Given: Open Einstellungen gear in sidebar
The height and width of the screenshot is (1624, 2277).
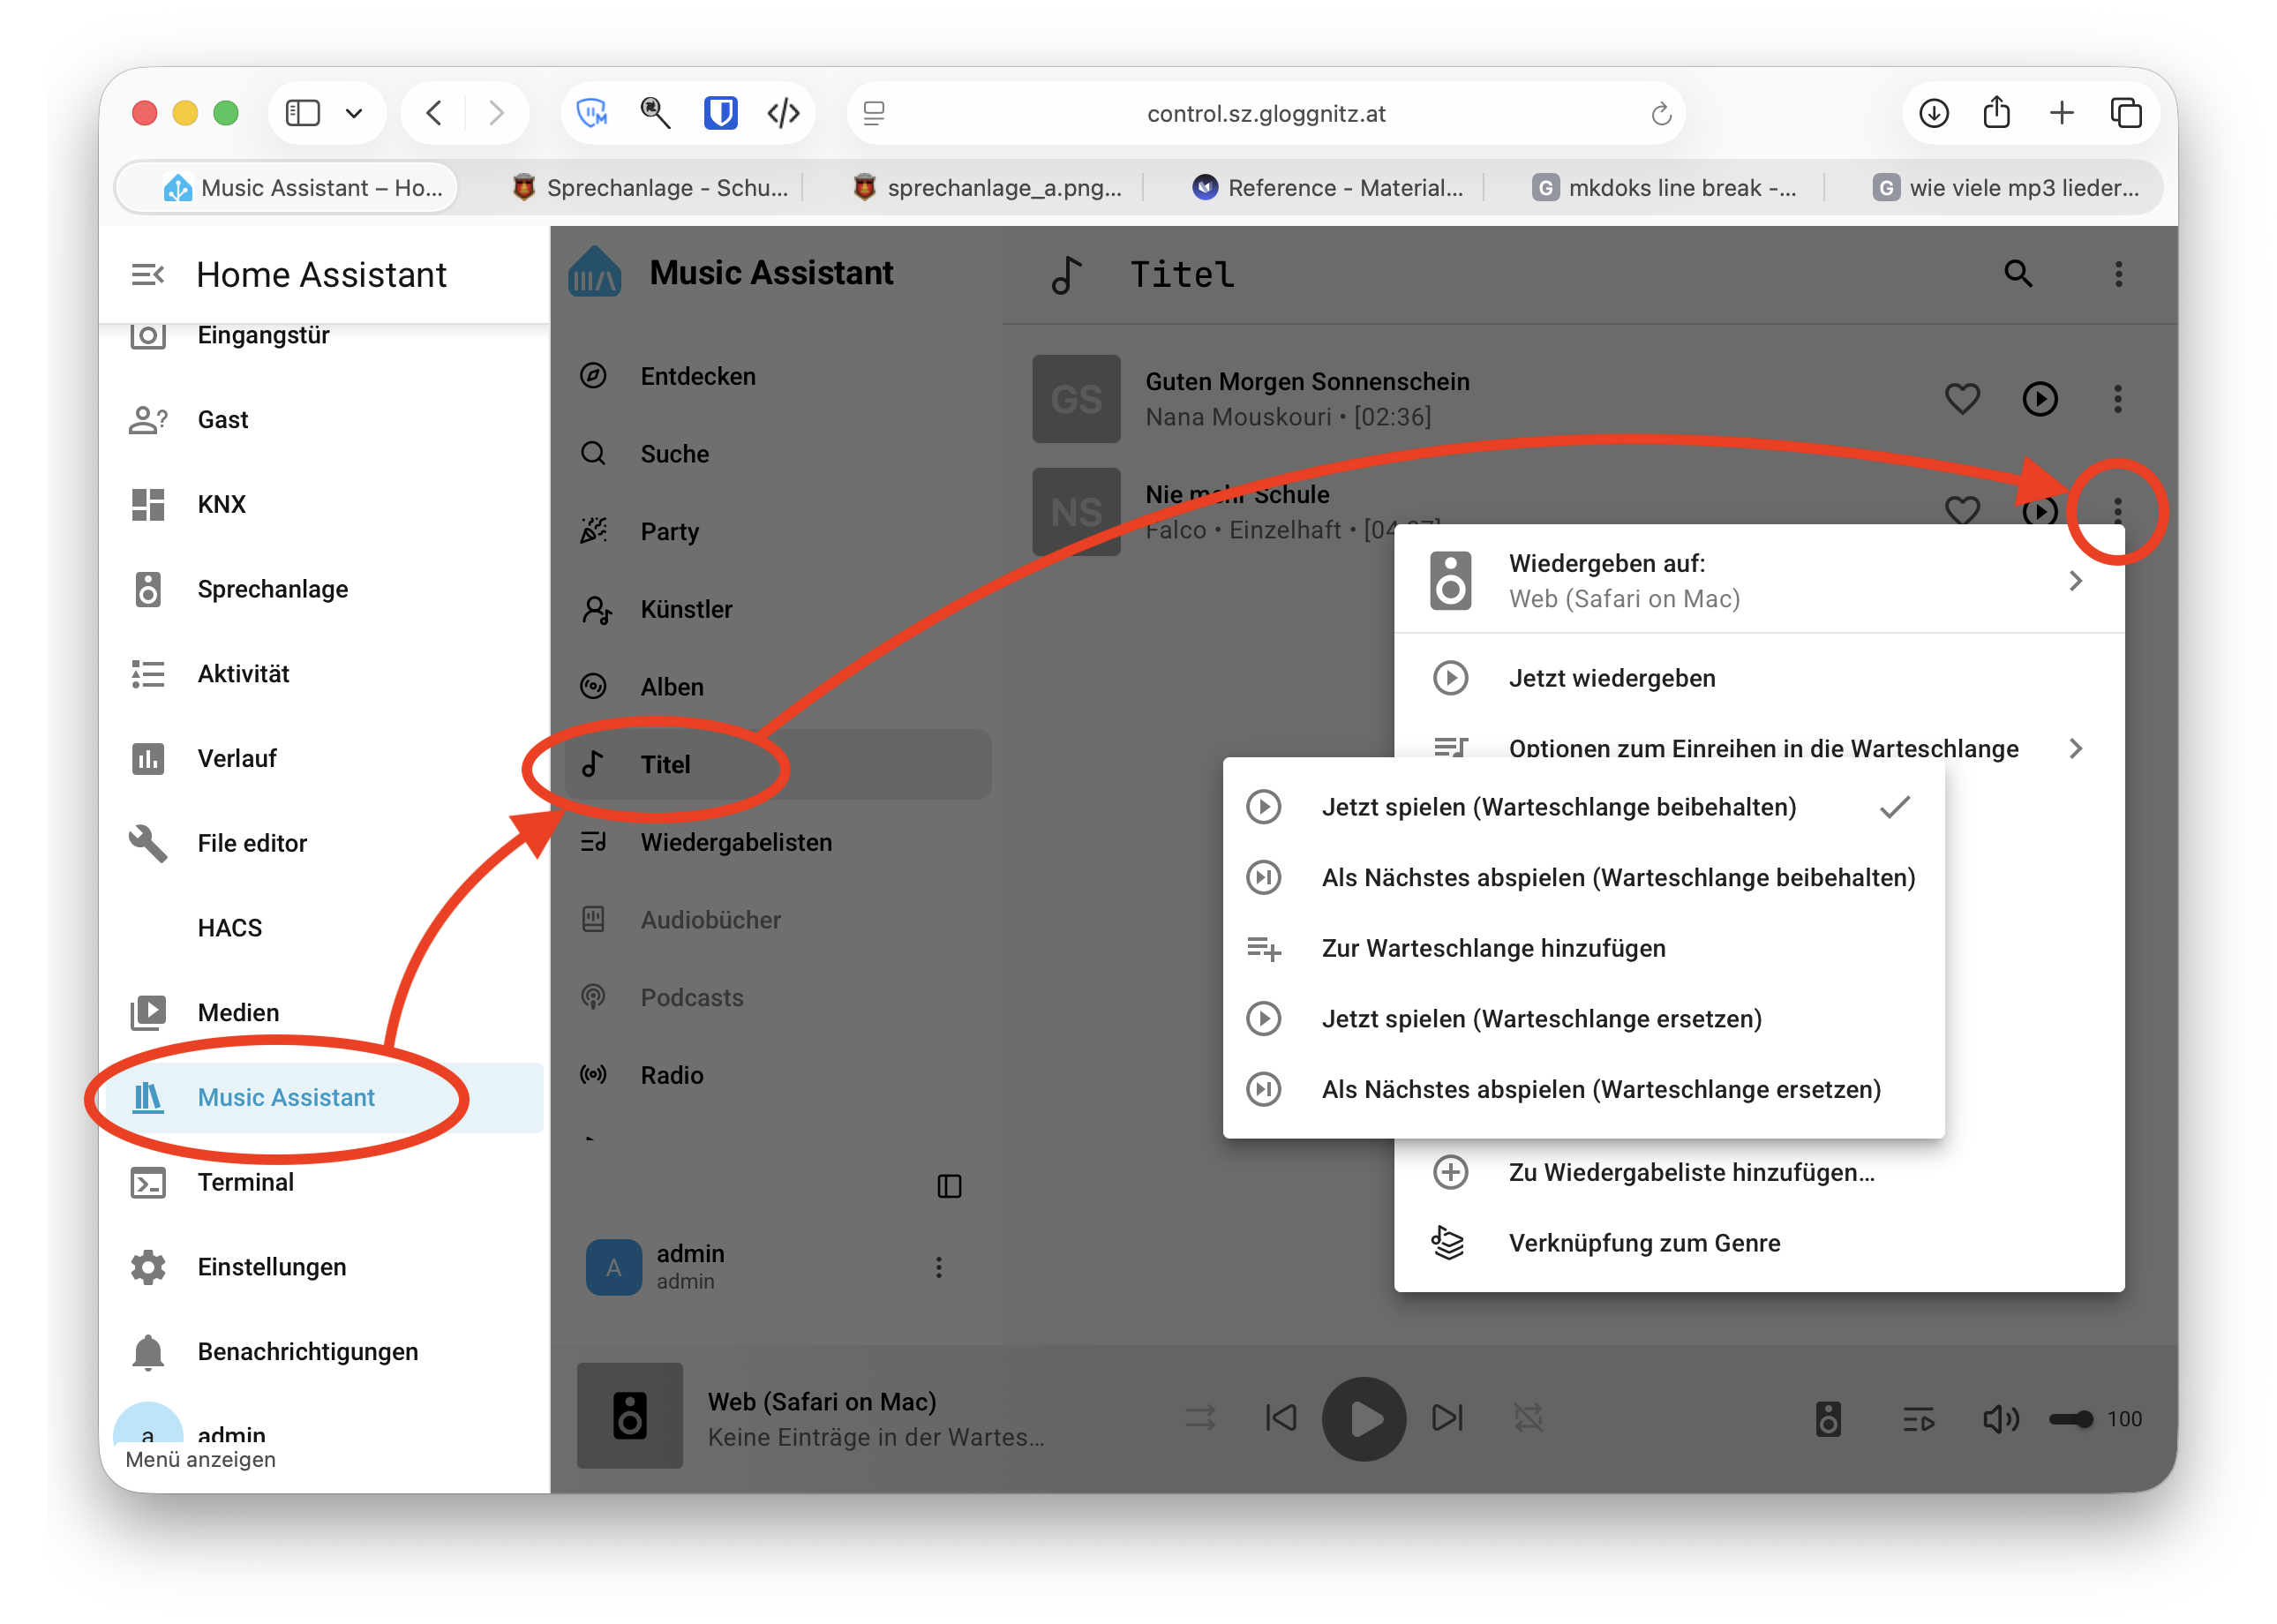Looking at the screenshot, I should tap(148, 1267).
